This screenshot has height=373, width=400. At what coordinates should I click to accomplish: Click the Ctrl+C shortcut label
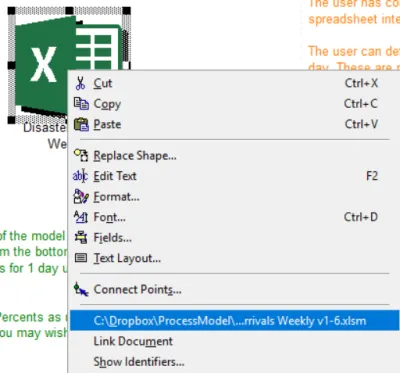361,104
